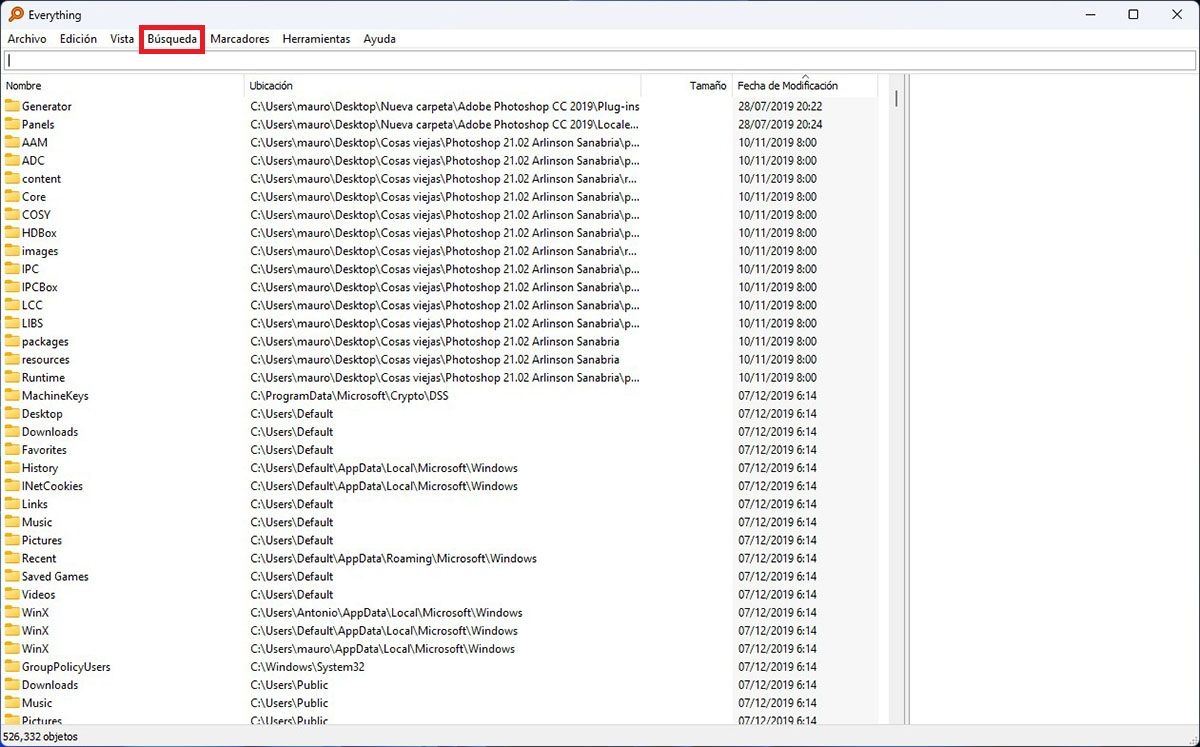
Task: Select the History folder icon
Action: coord(12,467)
